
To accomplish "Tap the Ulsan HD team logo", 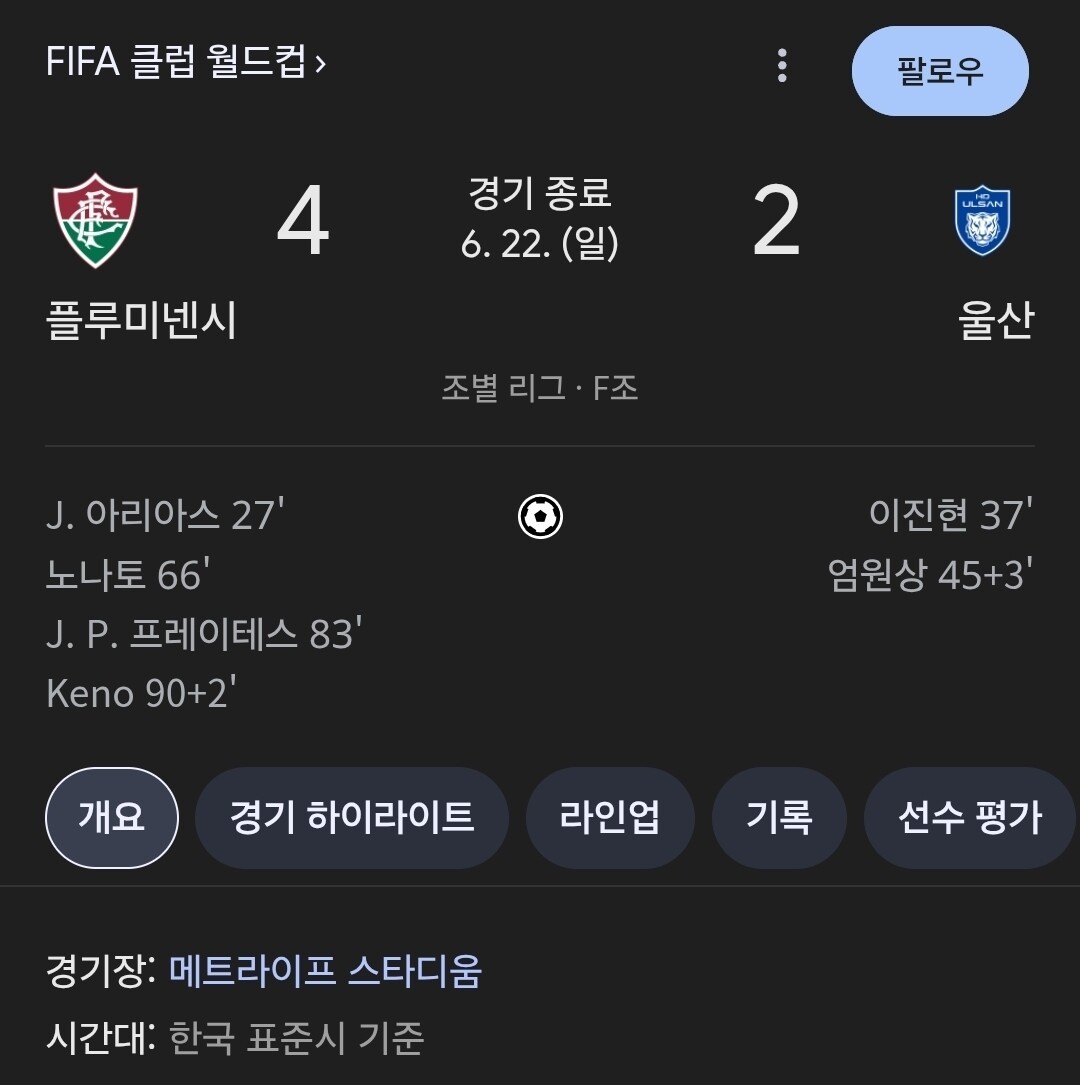I will [x=982, y=220].
